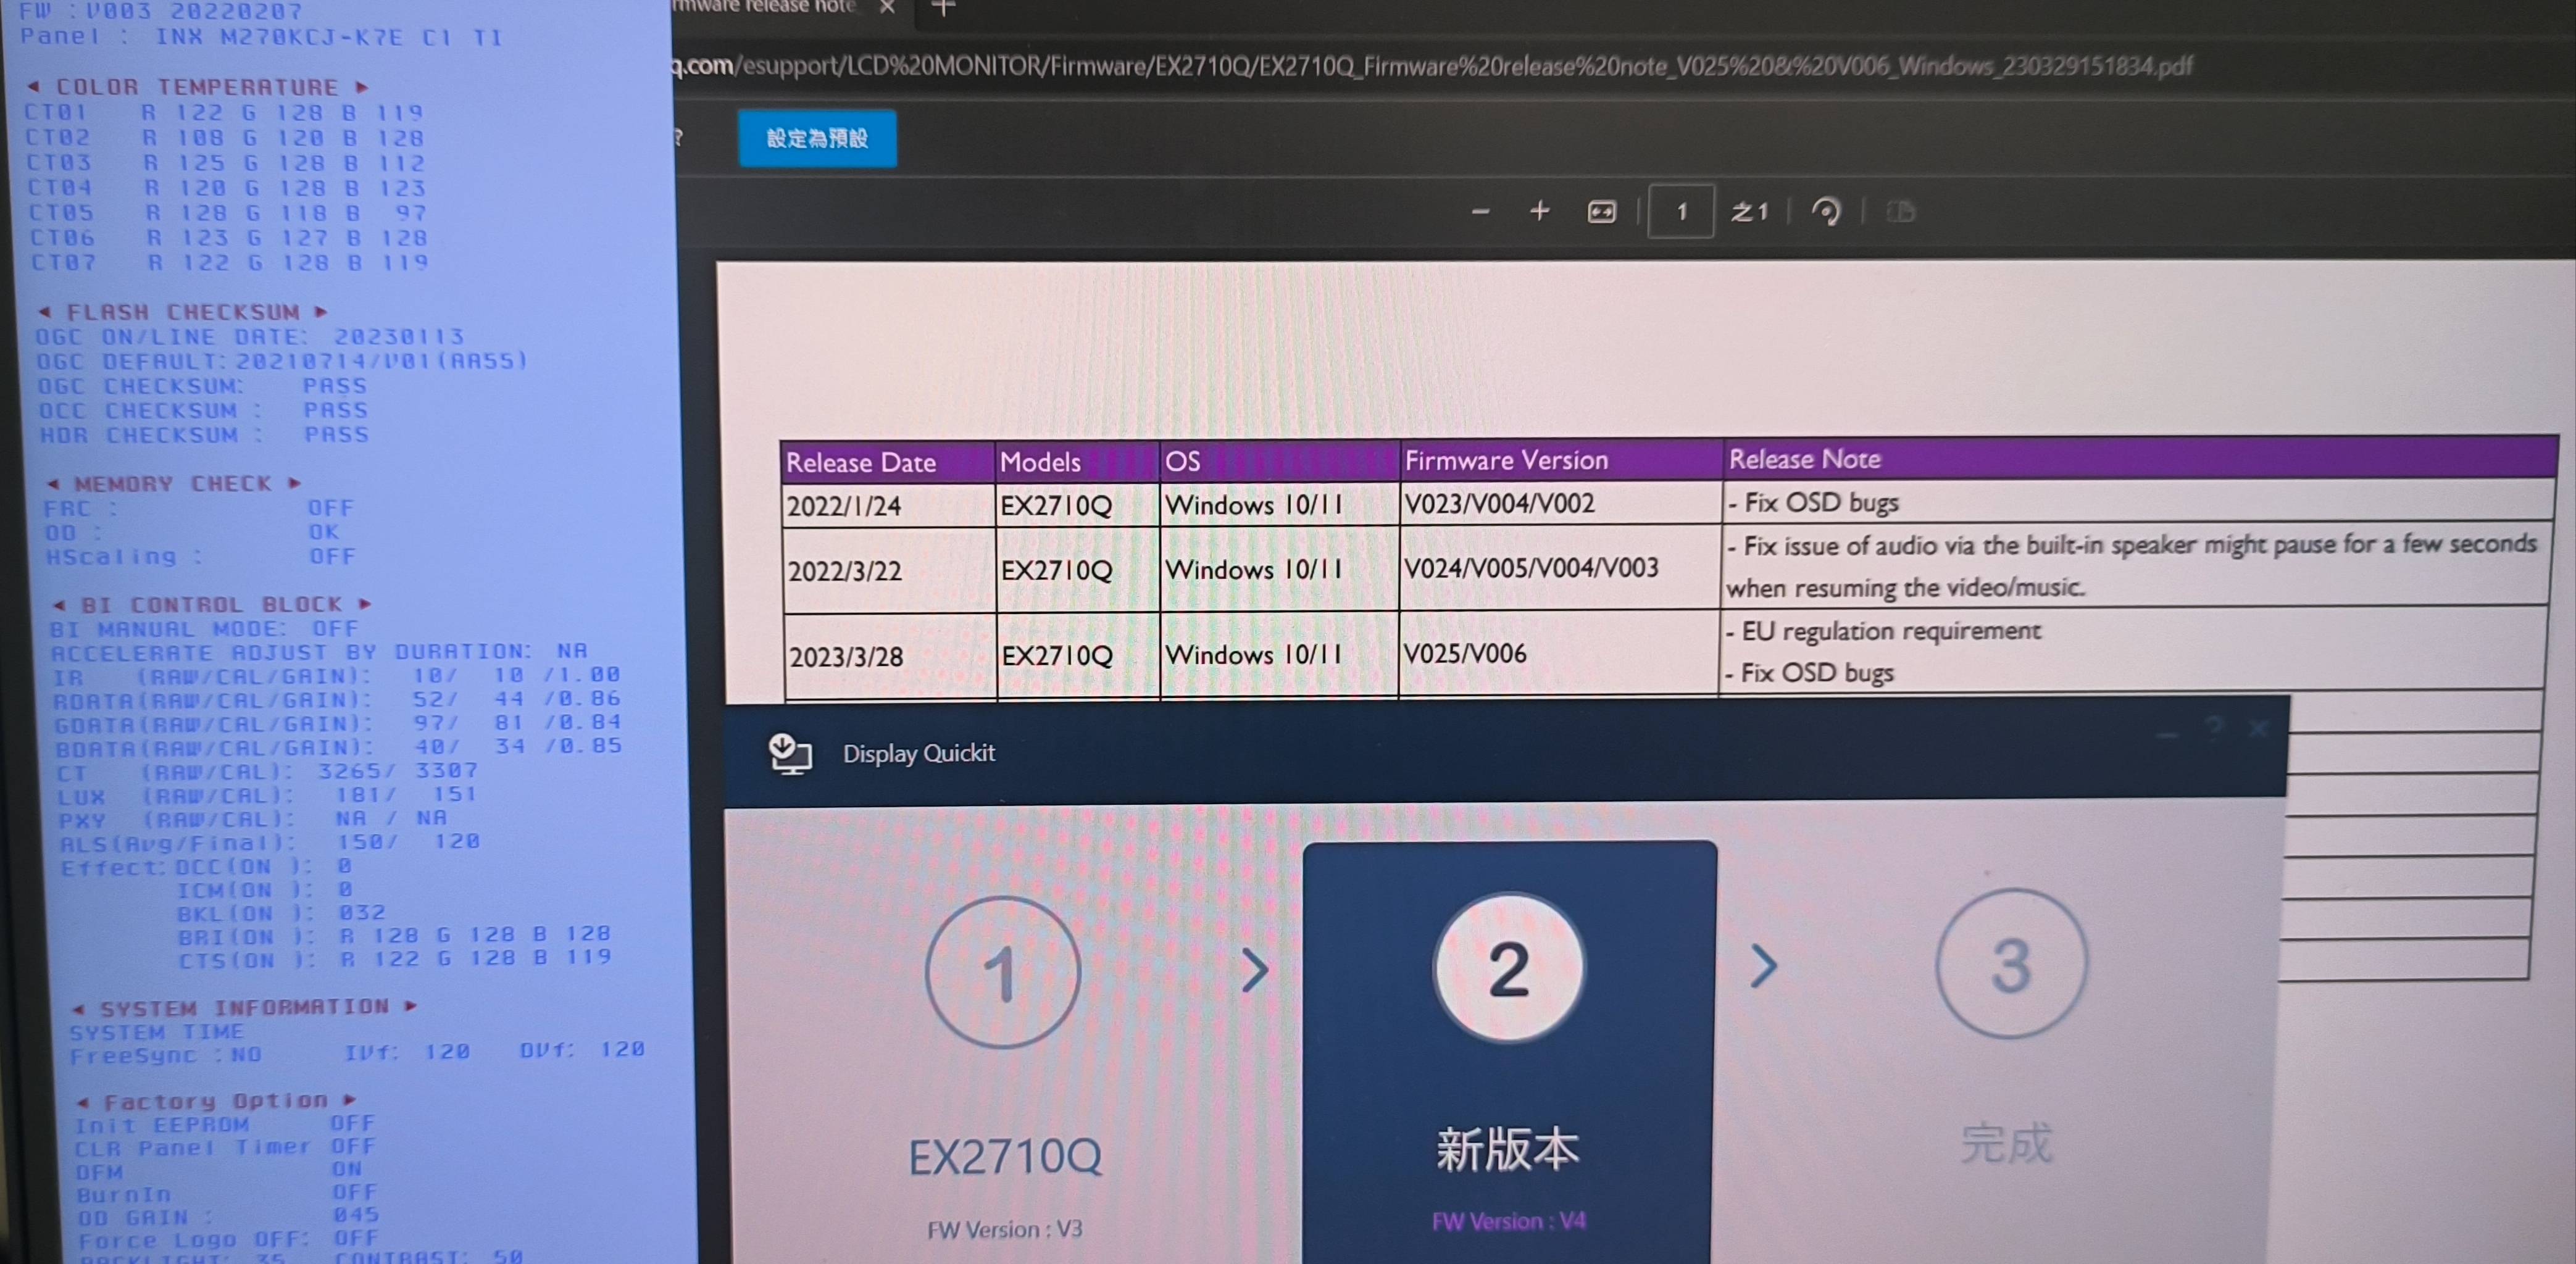2576x1264 pixels.
Task: Click the 新版本 label in step 2
Action: (1508, 1149)
